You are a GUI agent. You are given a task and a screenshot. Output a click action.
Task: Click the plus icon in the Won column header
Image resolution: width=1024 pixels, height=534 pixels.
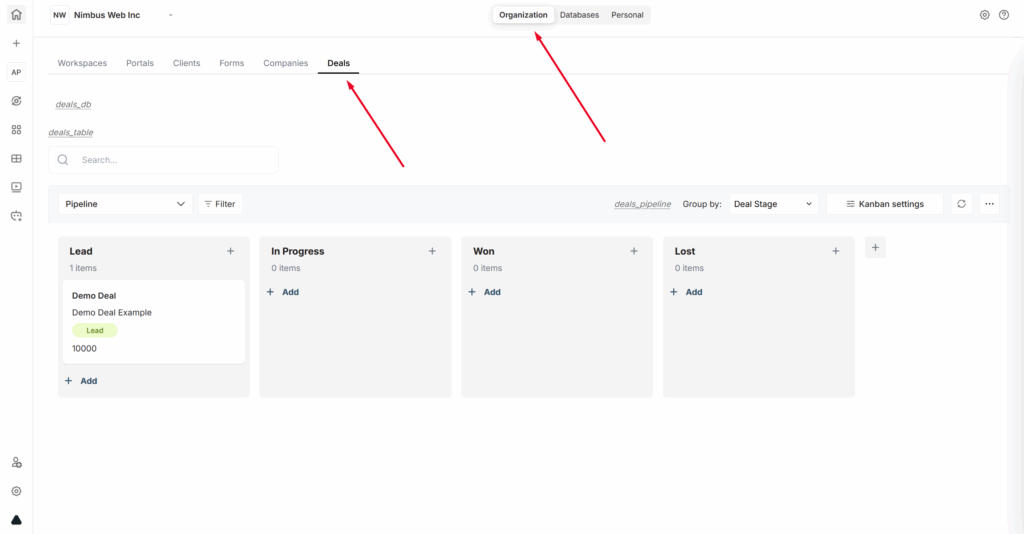634,251
